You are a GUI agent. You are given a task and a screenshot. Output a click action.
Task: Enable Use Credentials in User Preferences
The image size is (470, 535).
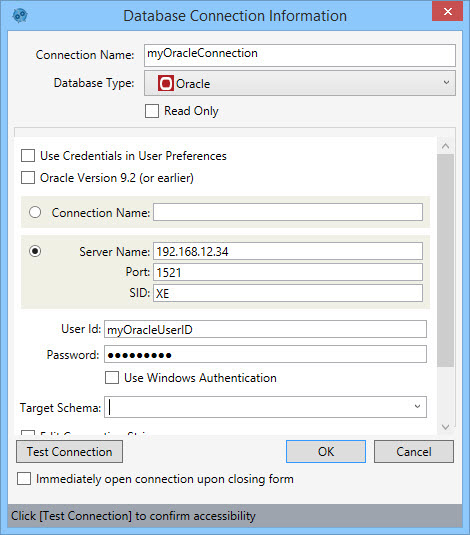pyautogui.click(x=28, y=156)
